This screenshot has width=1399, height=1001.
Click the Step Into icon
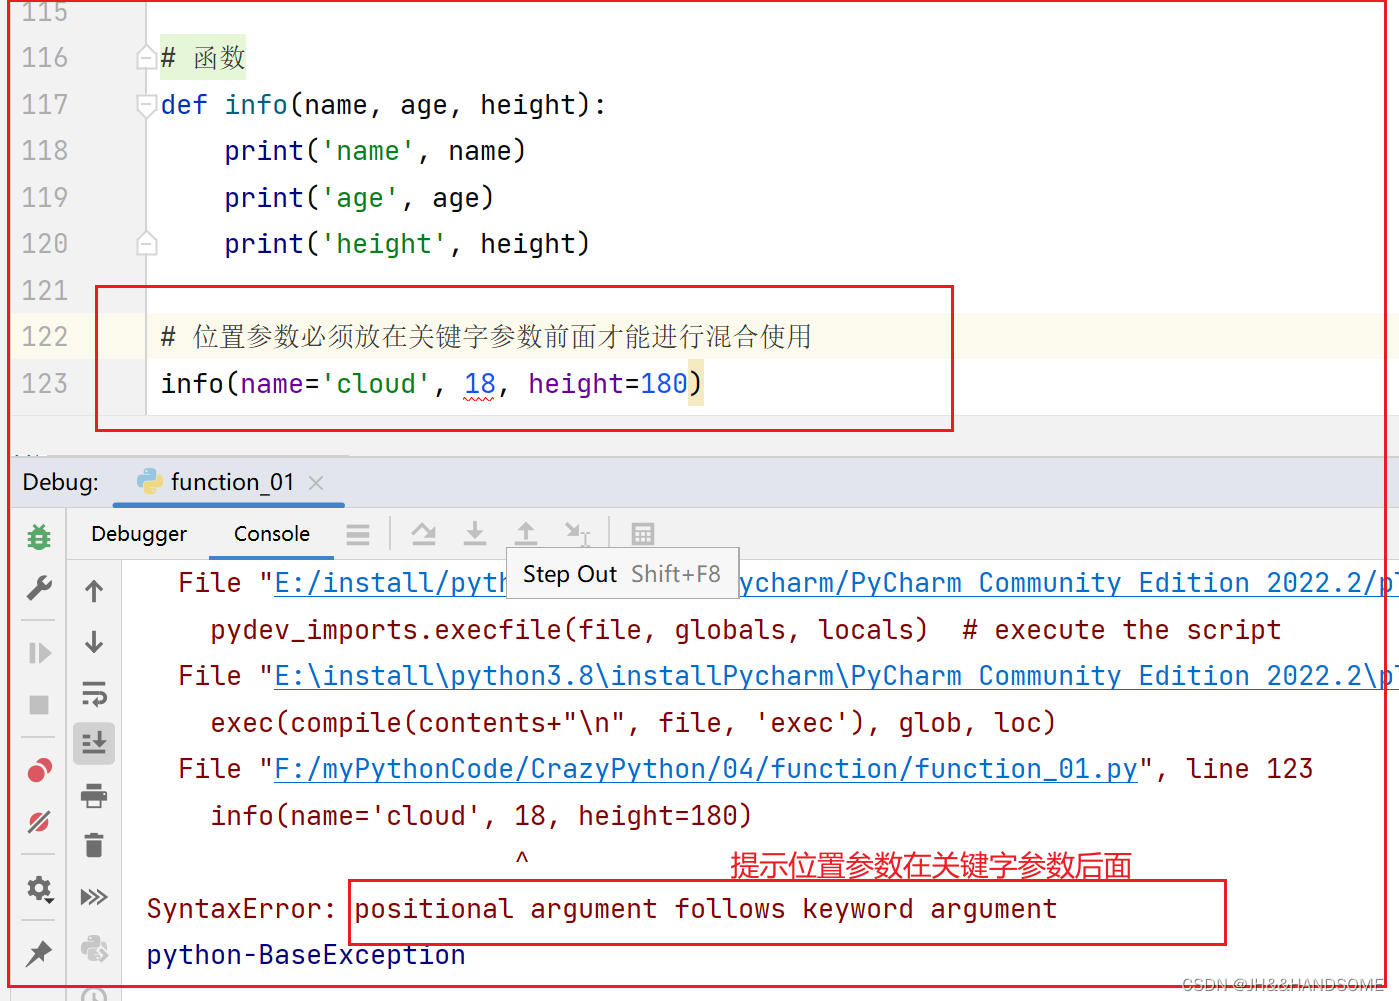coord(475,534)
